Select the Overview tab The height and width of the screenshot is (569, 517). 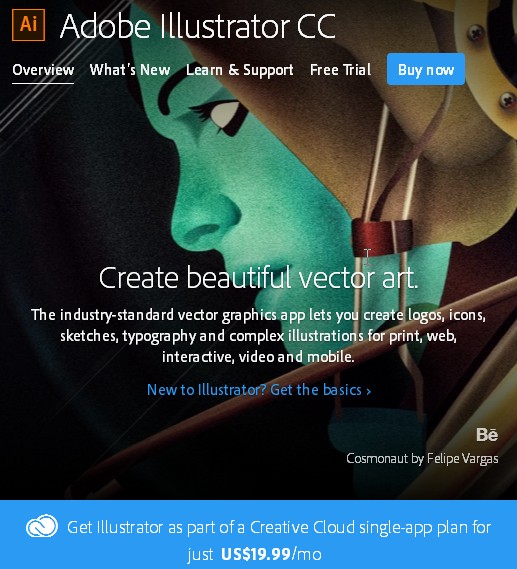(x=43, y=70)
